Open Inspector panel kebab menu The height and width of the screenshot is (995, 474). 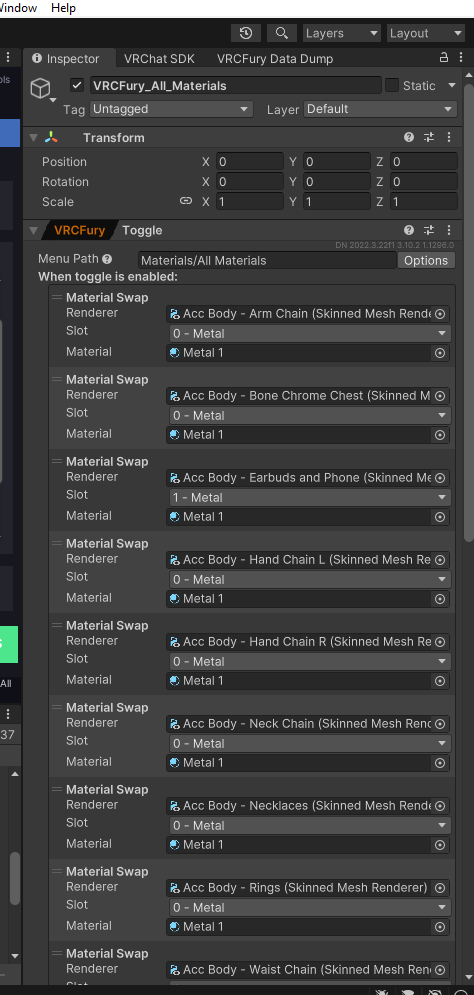click(x=459, y=57)
